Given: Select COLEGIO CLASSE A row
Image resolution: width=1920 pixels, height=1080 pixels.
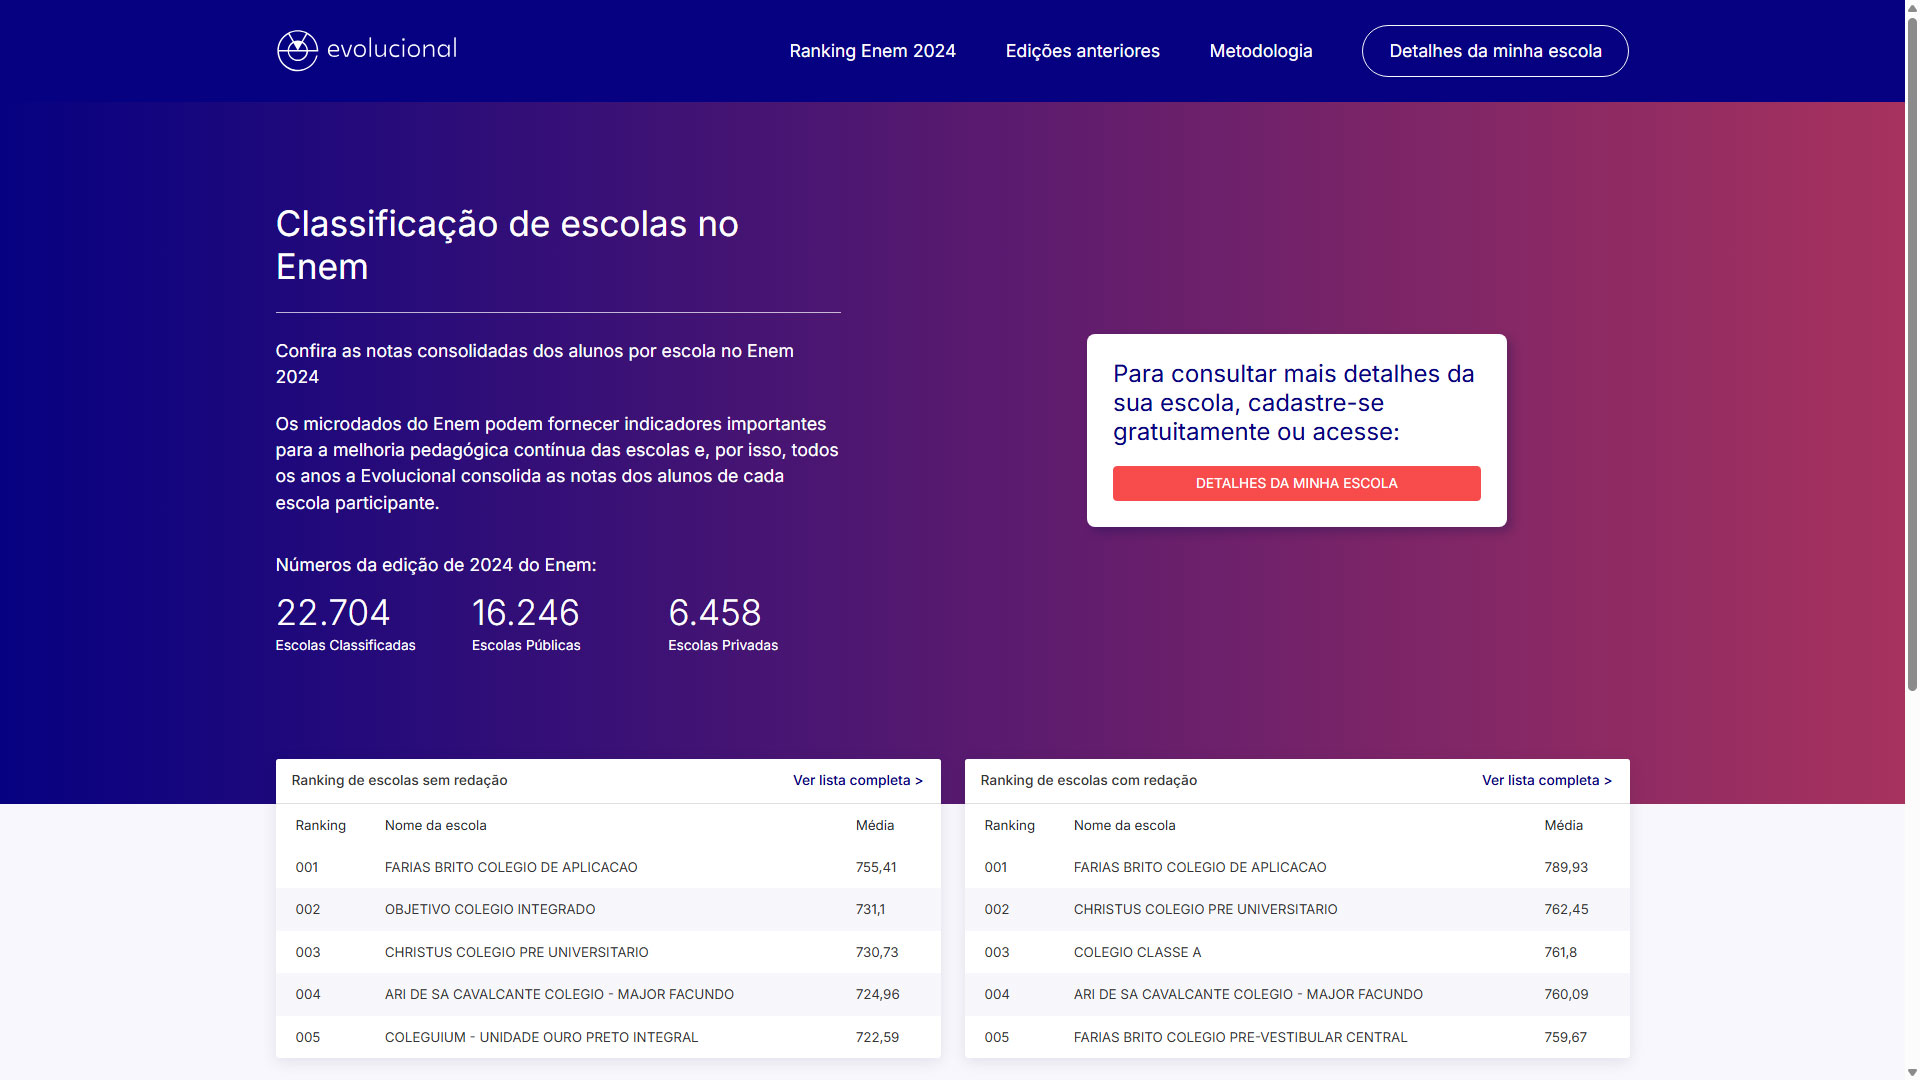Looking at the screenshot, I should tap(1296, 952).
